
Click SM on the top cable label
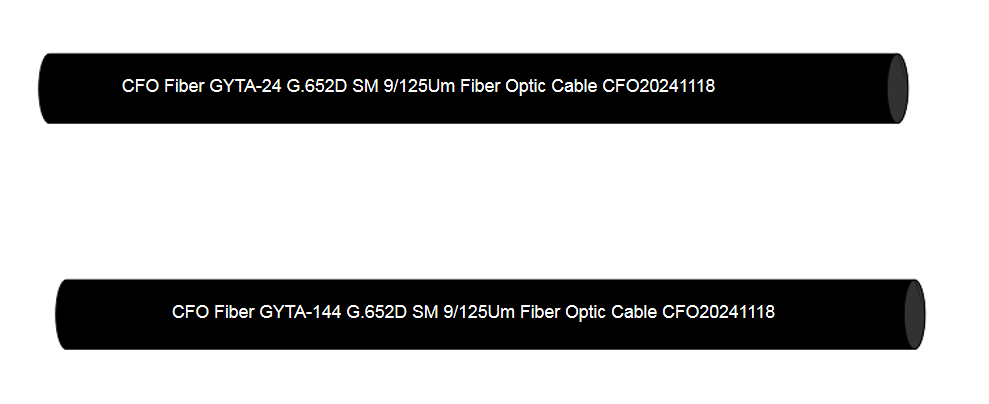coord(365,87)
